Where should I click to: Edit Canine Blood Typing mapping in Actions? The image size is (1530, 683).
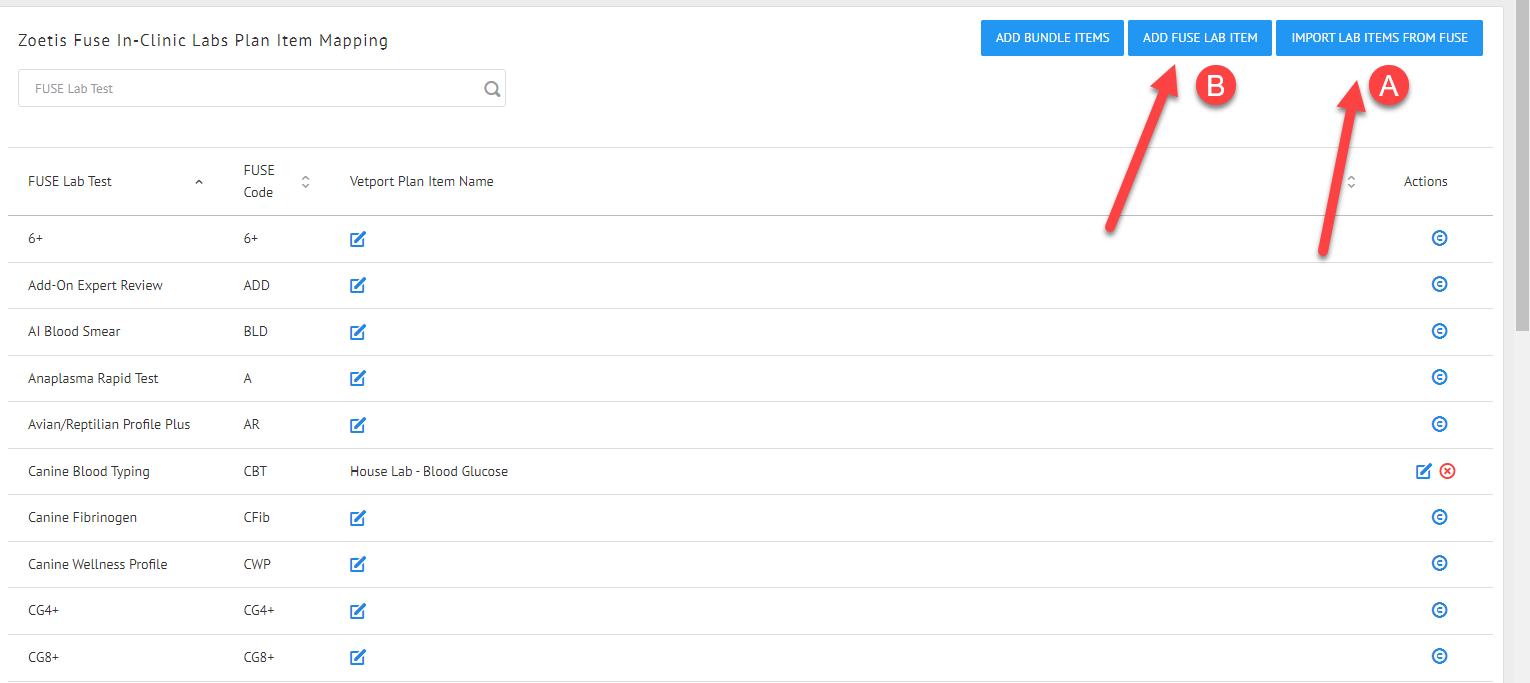coord(1424,471)
